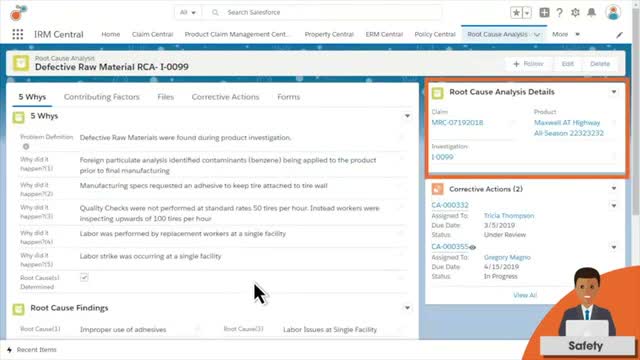Open the setup gear icon

tap(575, 13)
